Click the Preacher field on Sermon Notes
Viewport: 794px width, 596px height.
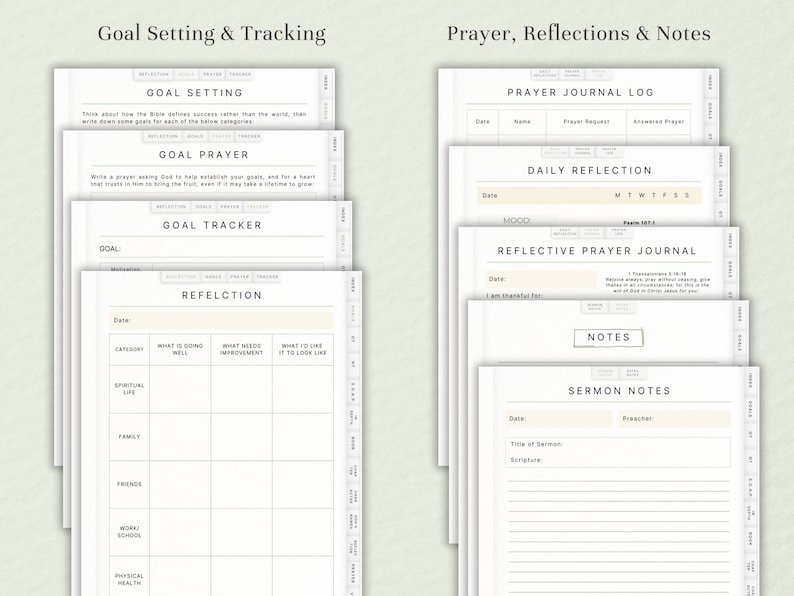coord(674,419)
